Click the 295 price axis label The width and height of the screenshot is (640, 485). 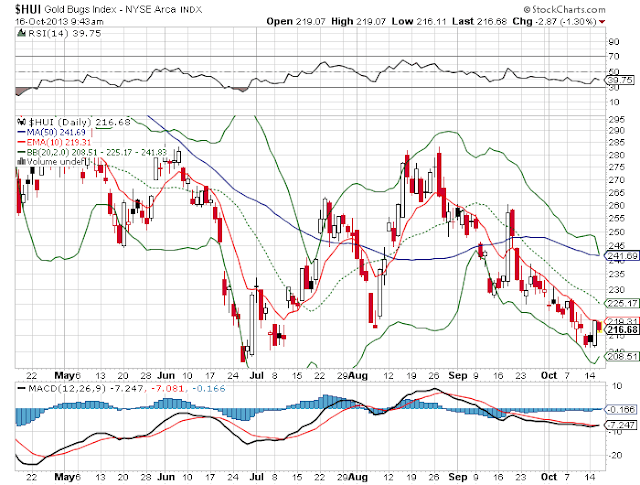point(616,119)
